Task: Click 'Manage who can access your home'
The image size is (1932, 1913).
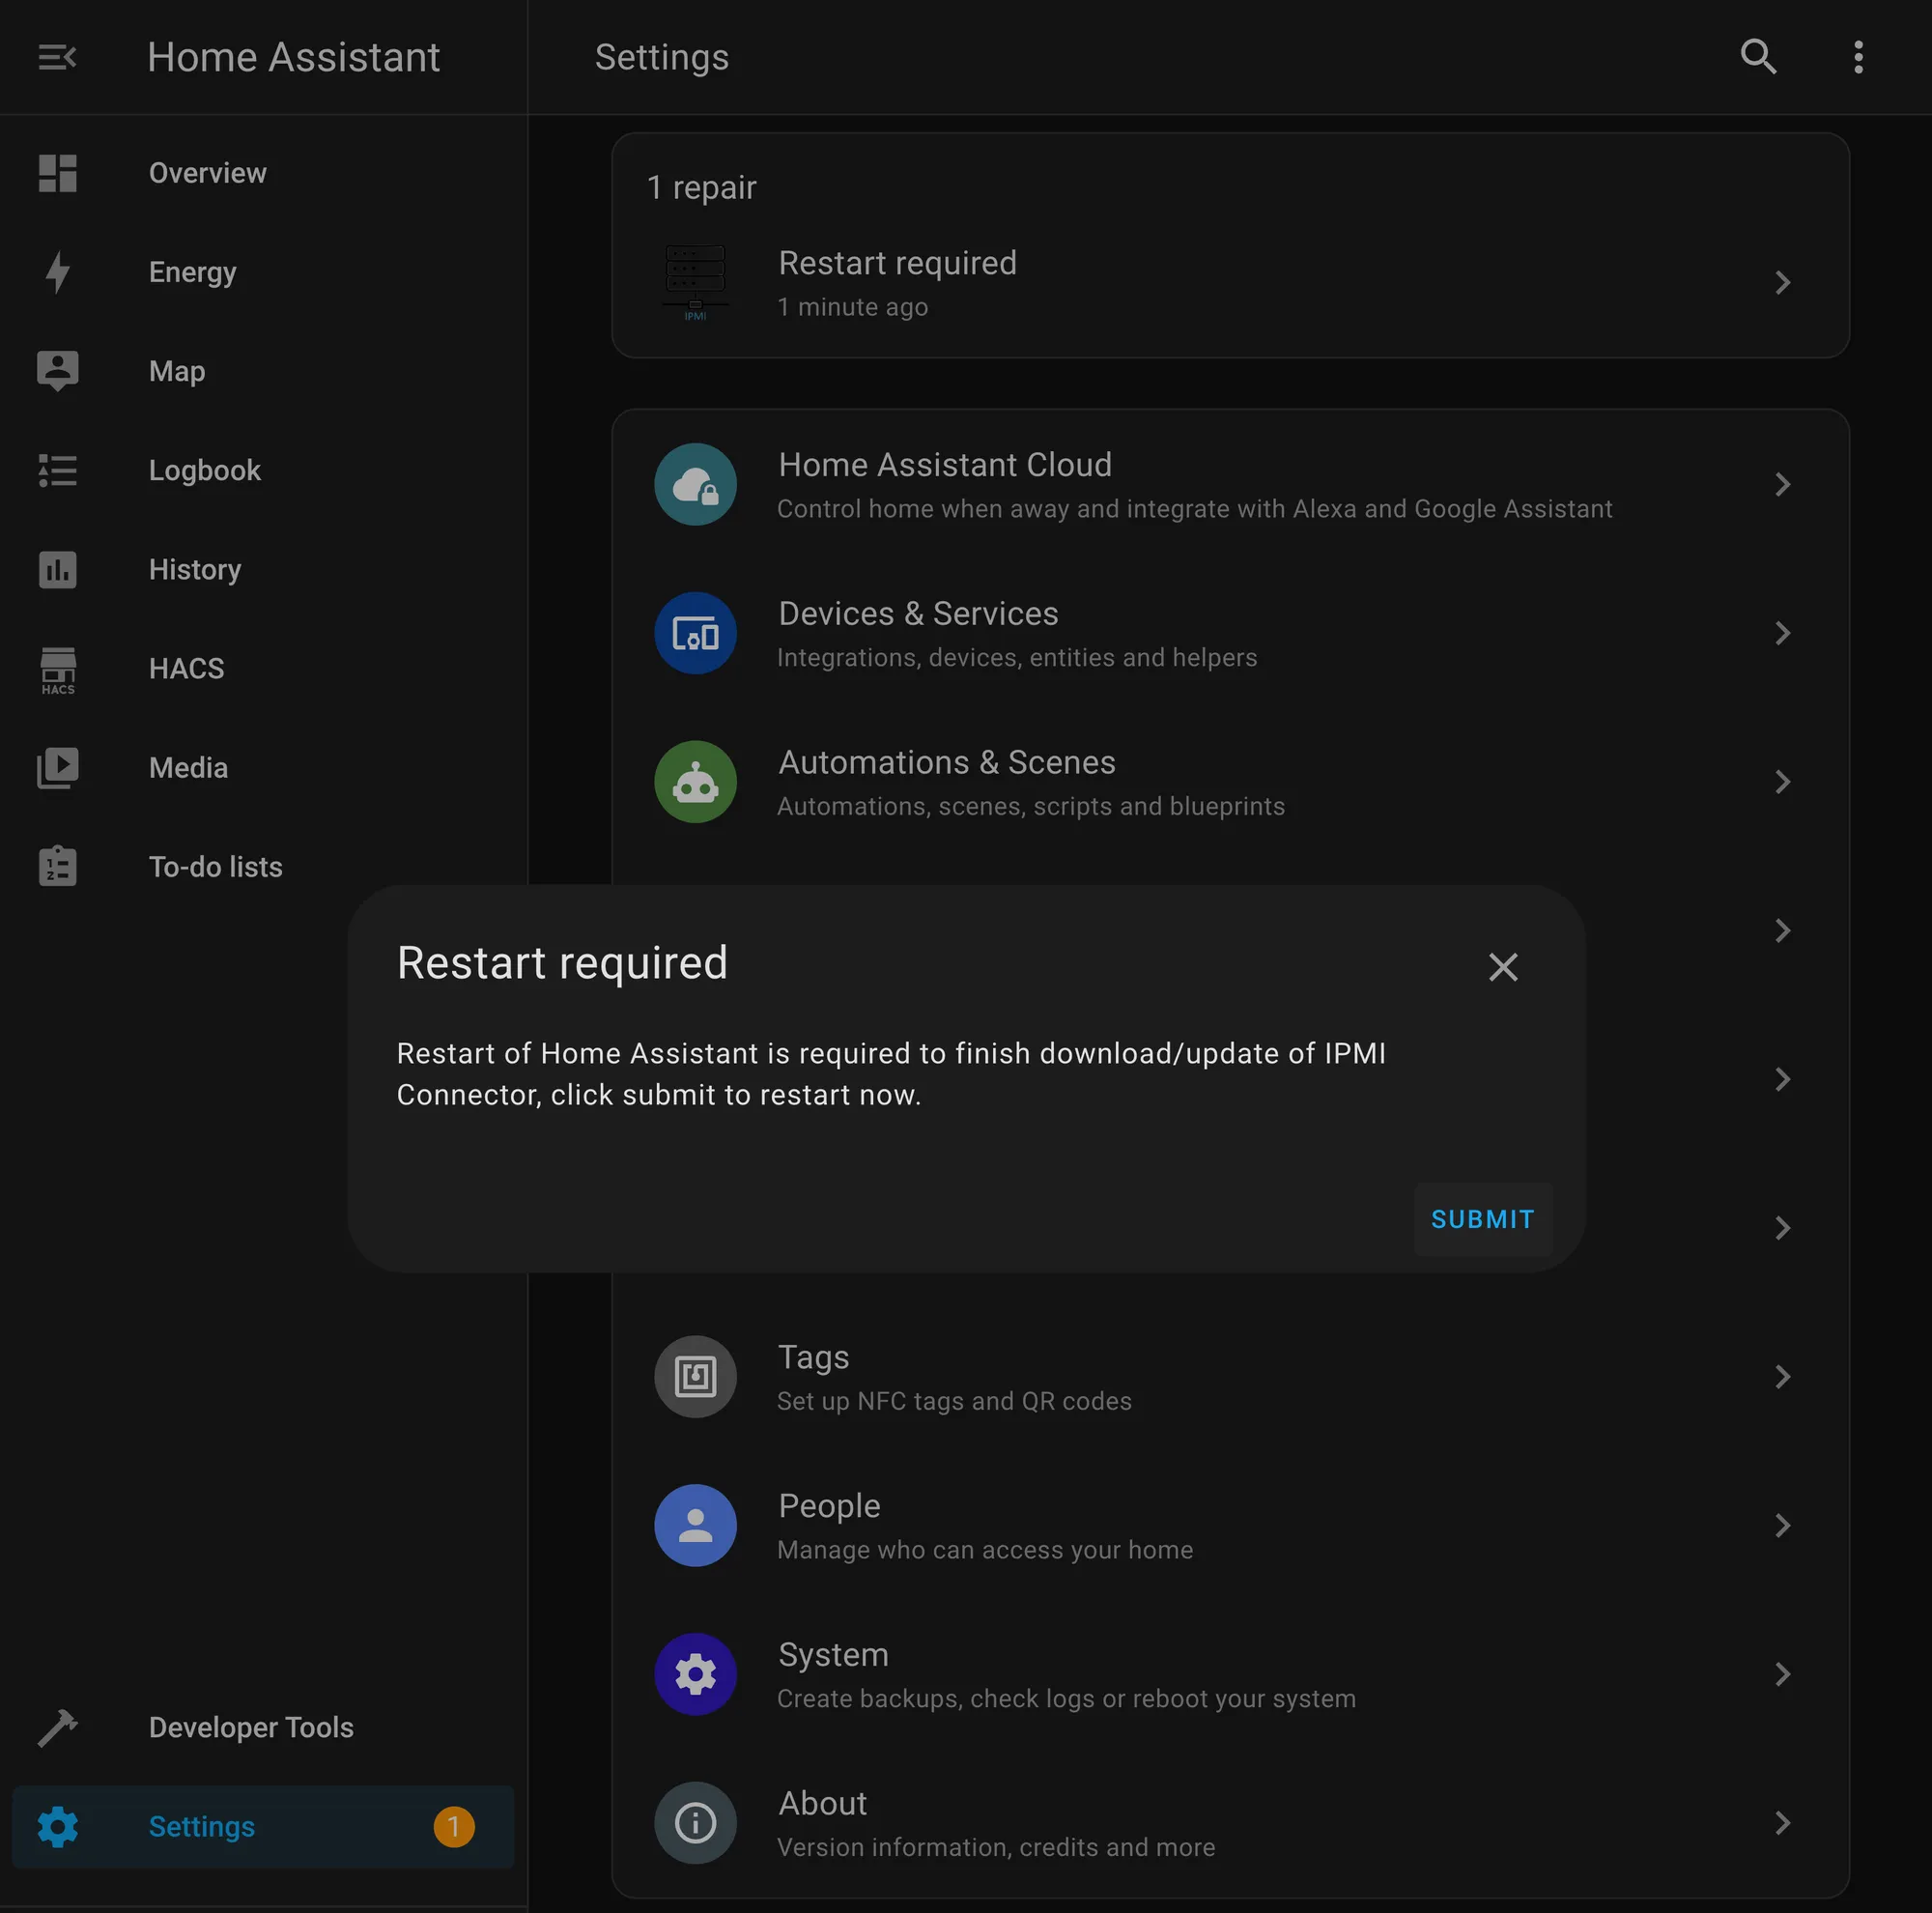Action: tap(985, 1550)
